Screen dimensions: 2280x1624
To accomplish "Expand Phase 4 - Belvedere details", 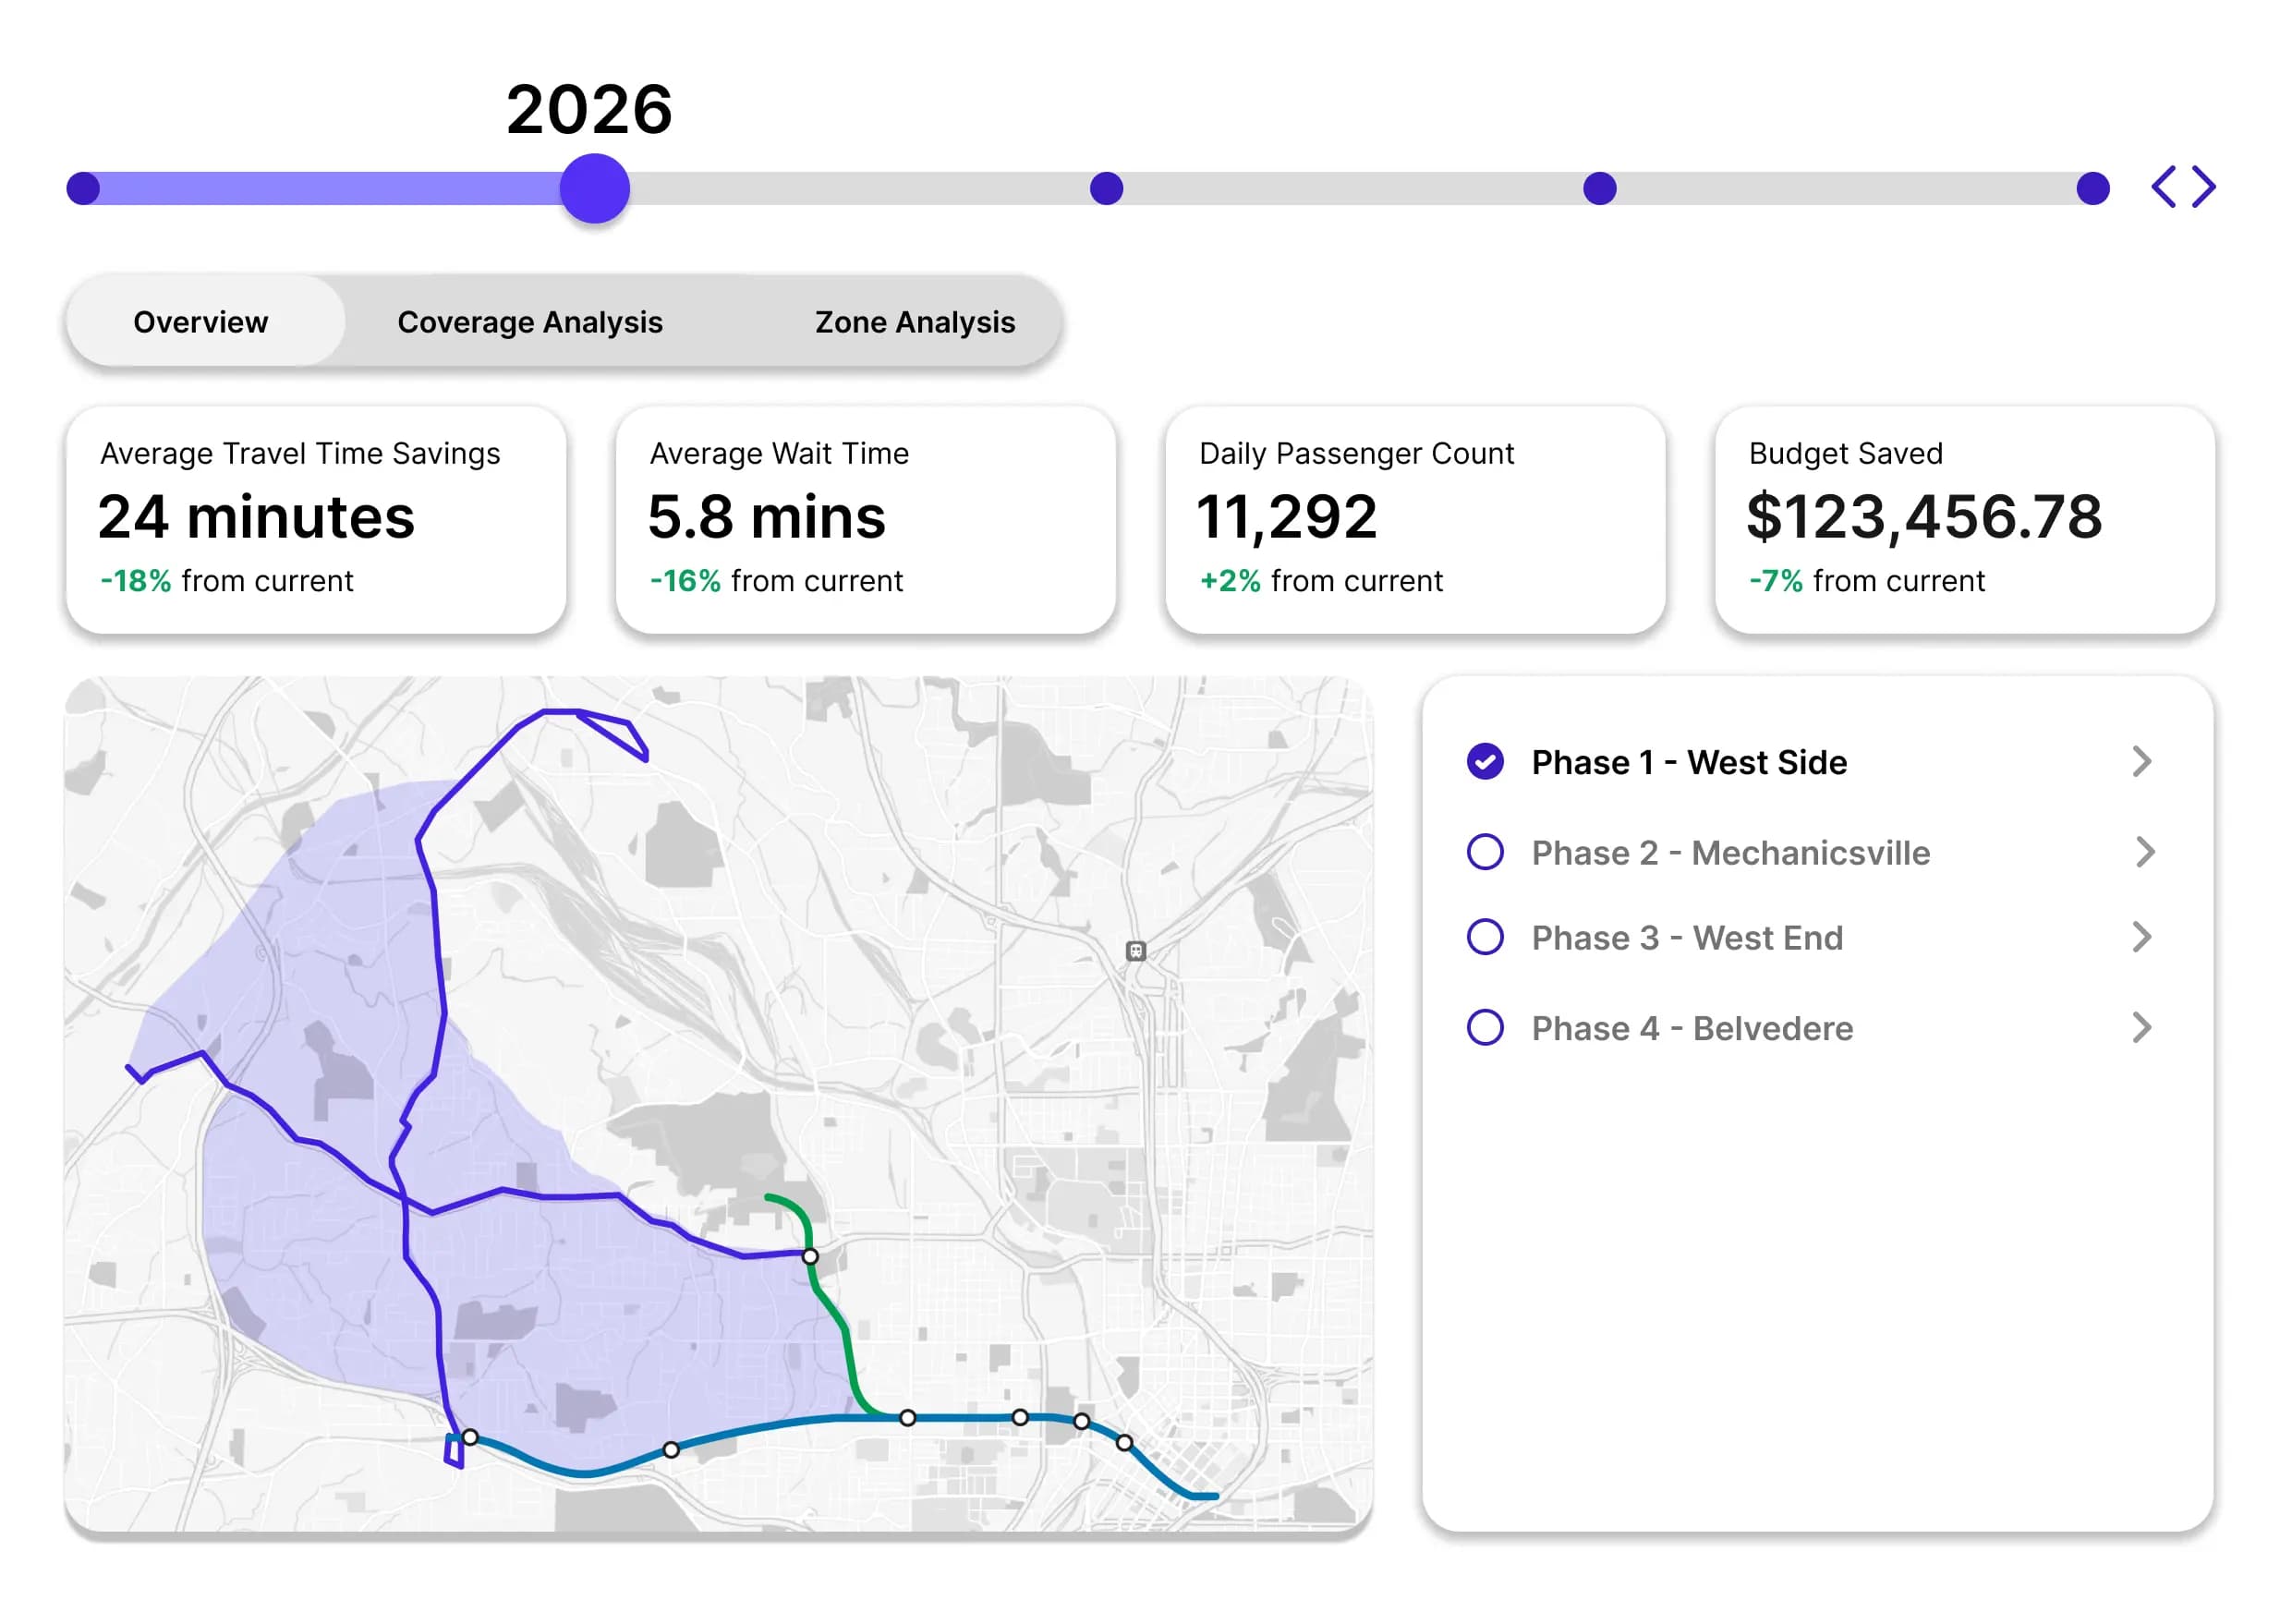I will coord(2142,1027).
